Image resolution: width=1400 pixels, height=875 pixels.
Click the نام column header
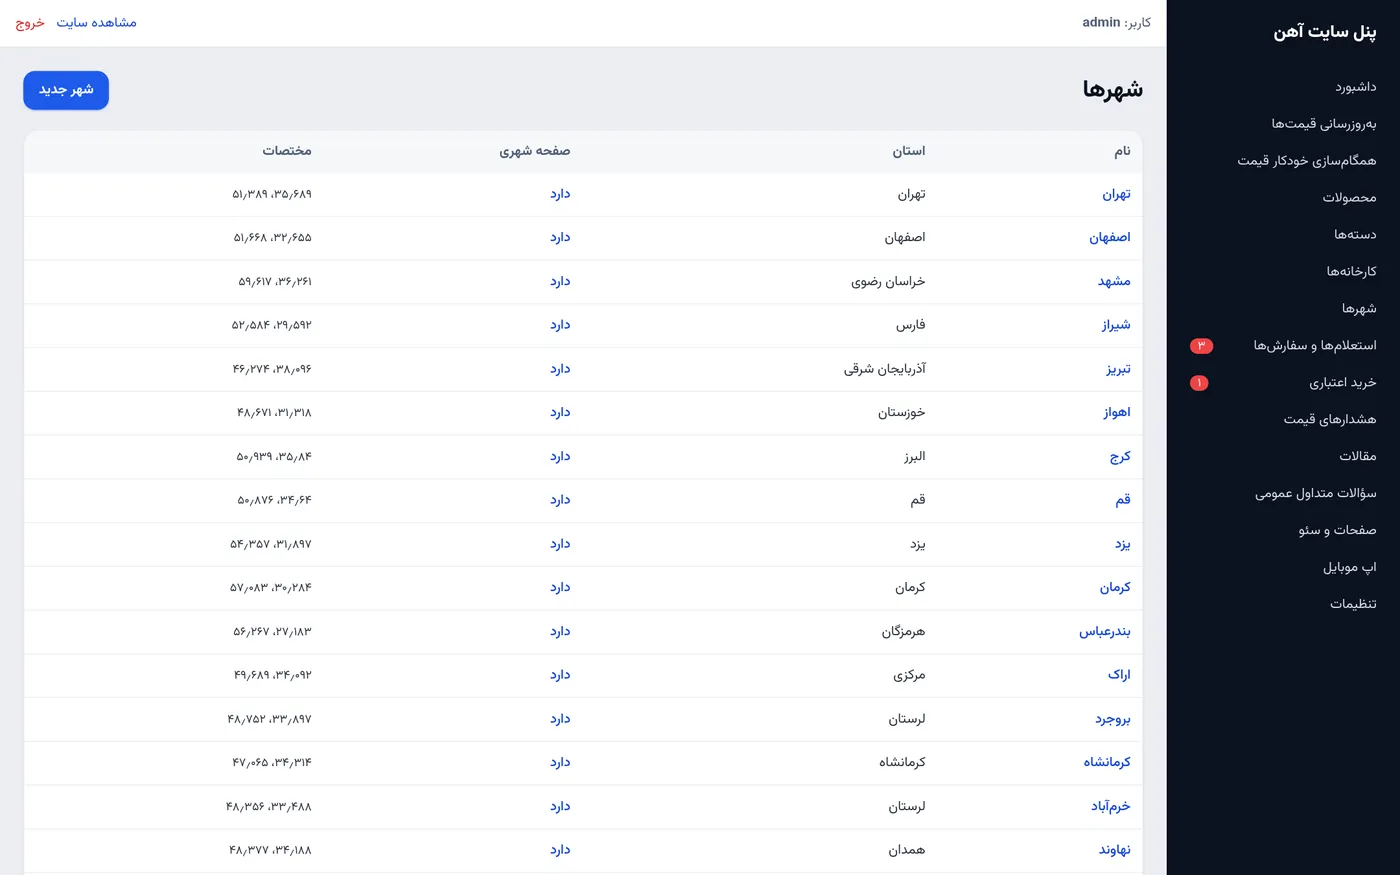tap(1123, 151)
